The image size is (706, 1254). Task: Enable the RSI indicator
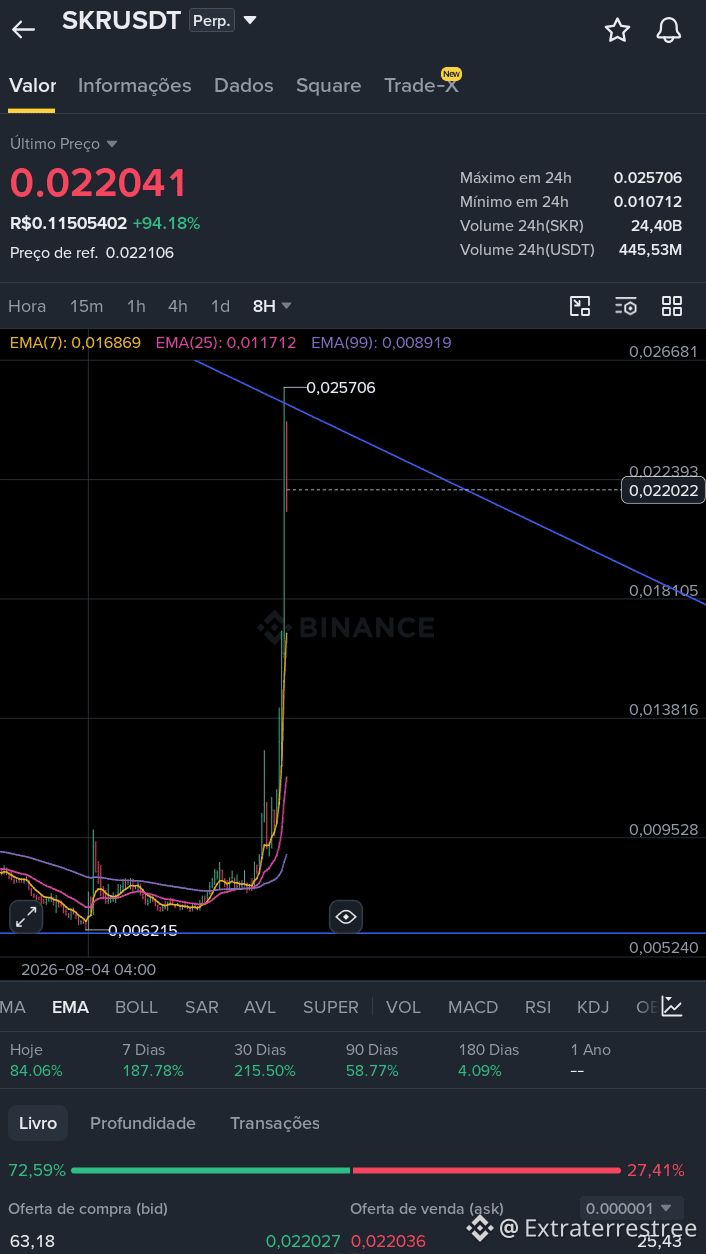pyautogui.click(x=538, y=1007)
